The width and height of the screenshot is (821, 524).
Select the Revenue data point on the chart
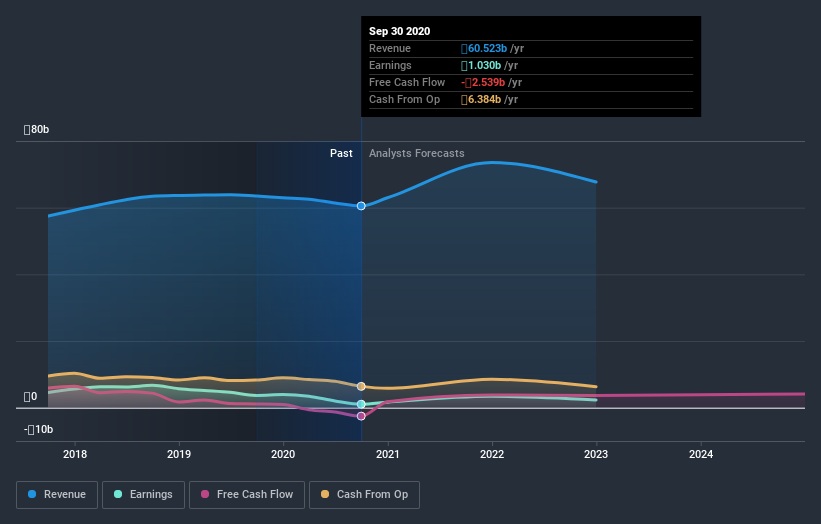pos(361,206)
